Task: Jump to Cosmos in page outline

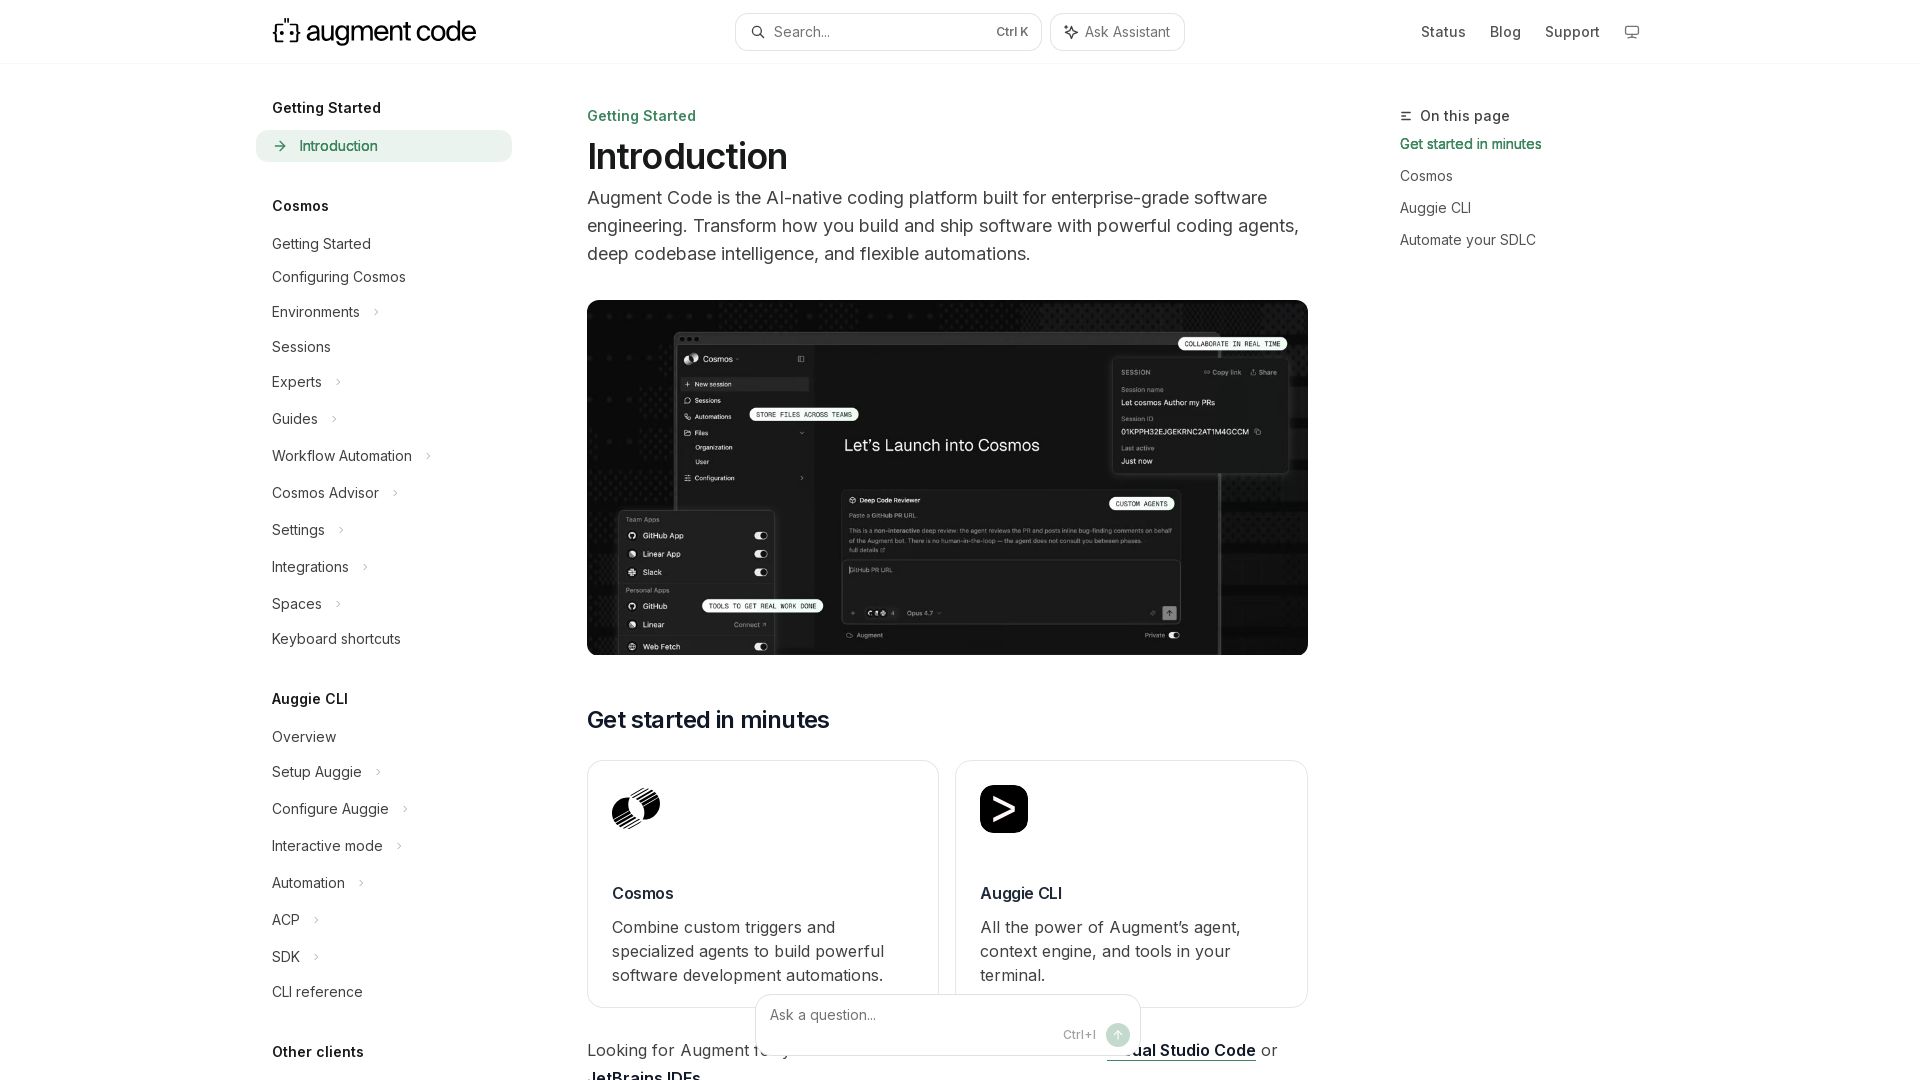Action: pos(1426,176)
